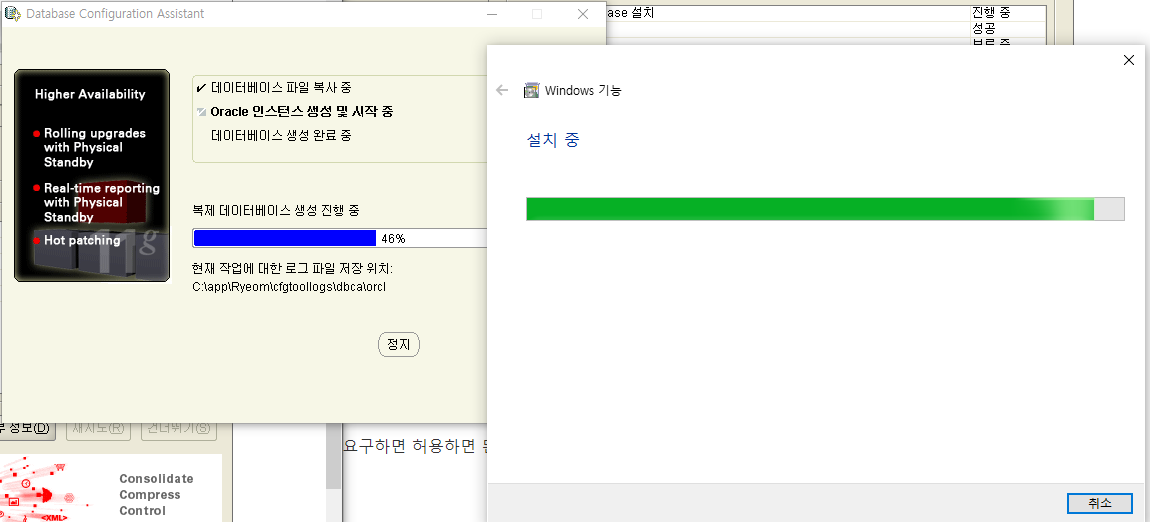This screenshot has height=522, width=1150.
Task: Click the 설치 중 heading in Windows 기능
Action: [553, 140]
